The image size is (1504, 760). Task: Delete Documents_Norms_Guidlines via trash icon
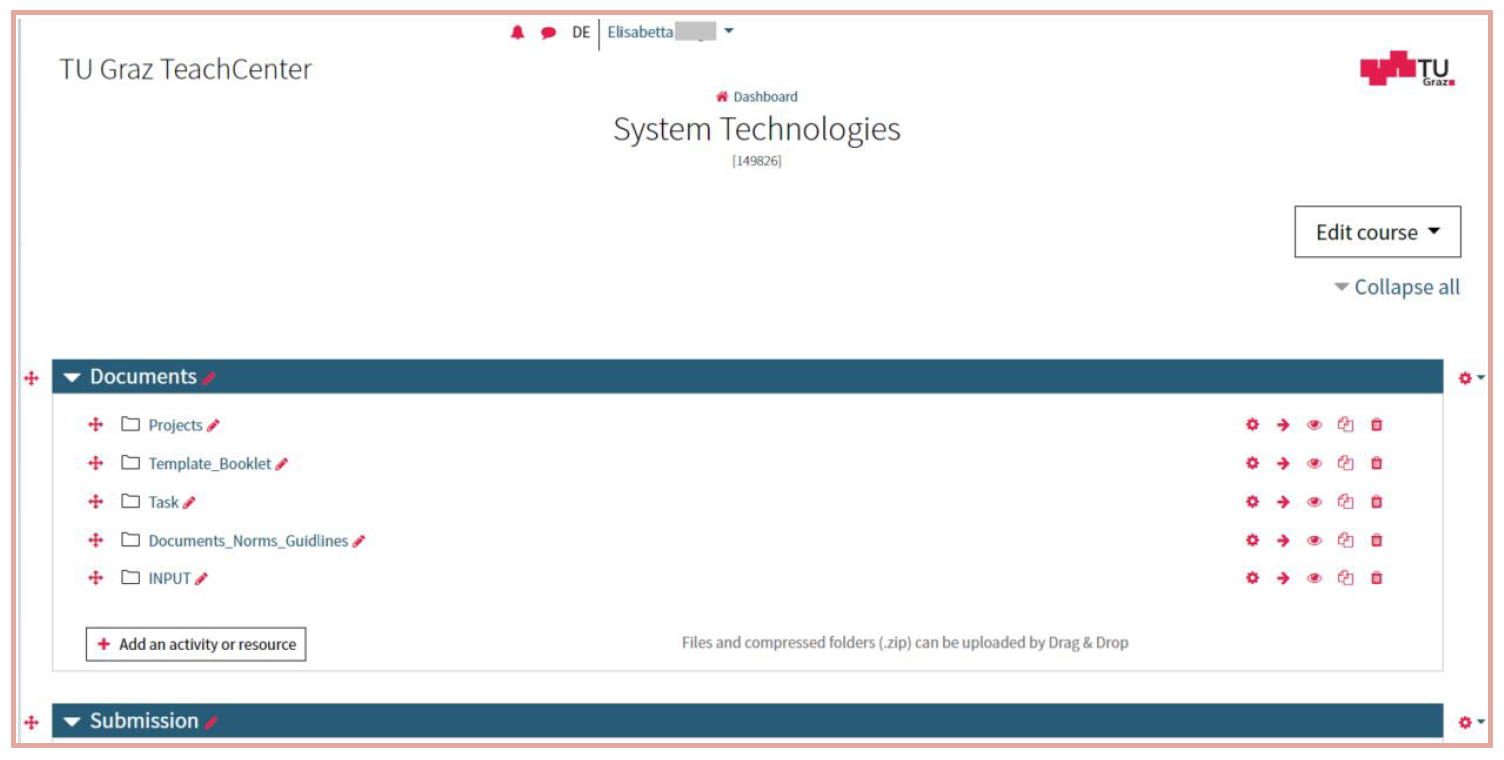(1377, 540)
